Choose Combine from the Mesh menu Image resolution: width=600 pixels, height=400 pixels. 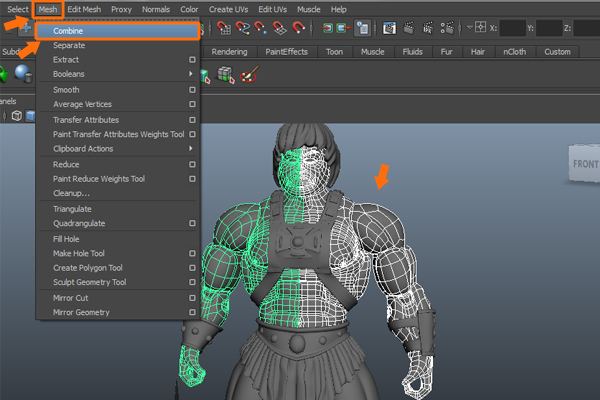click(x=68, y=31)
